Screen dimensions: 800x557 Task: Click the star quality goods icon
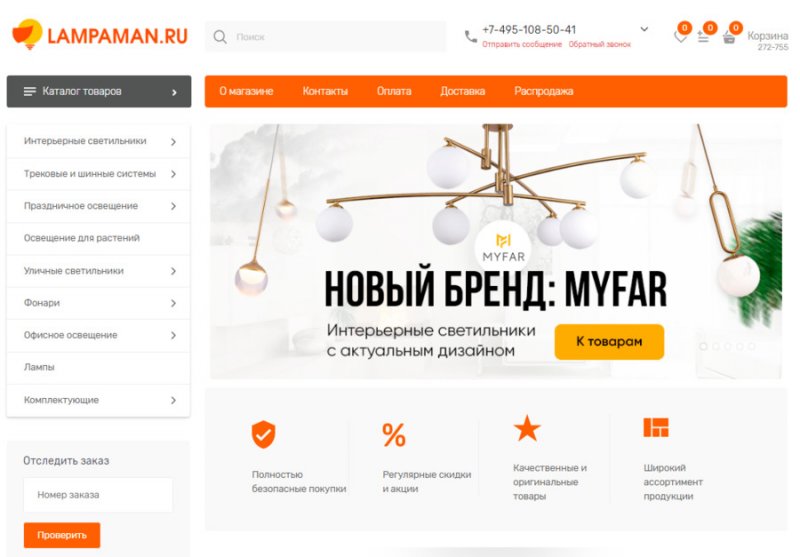click(x=527, y=428)
